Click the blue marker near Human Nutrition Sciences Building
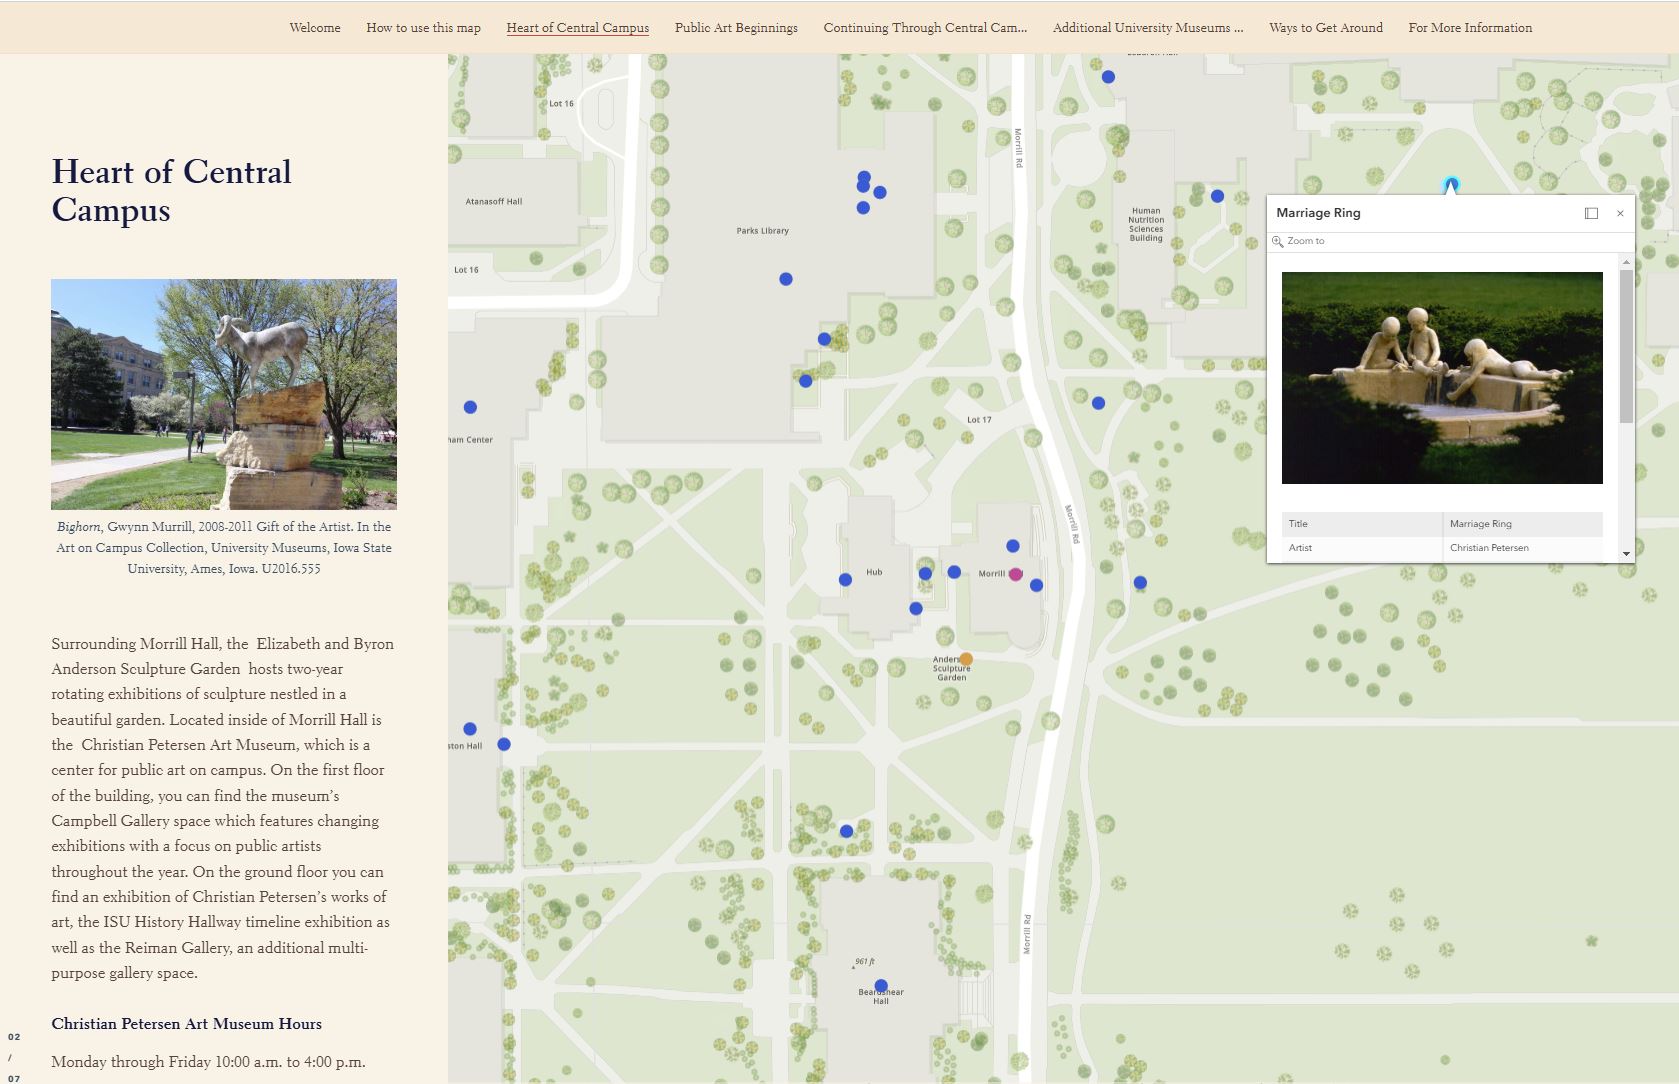 pyautogui.click(x=1217, y=196)
